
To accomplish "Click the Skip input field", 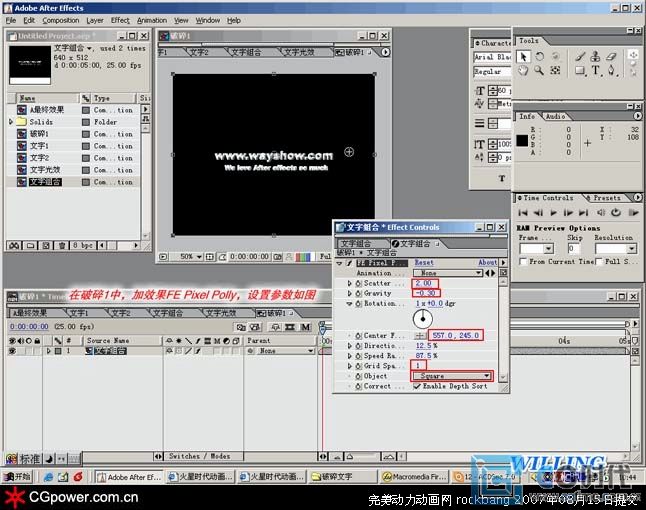I will point(574,248).
